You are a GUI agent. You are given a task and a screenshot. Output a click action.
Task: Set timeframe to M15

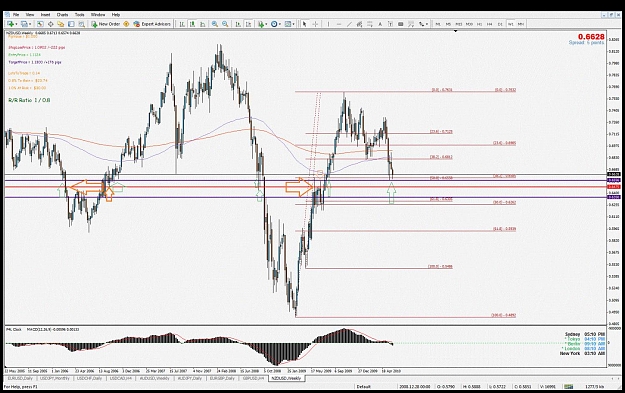tap(459, 24)
